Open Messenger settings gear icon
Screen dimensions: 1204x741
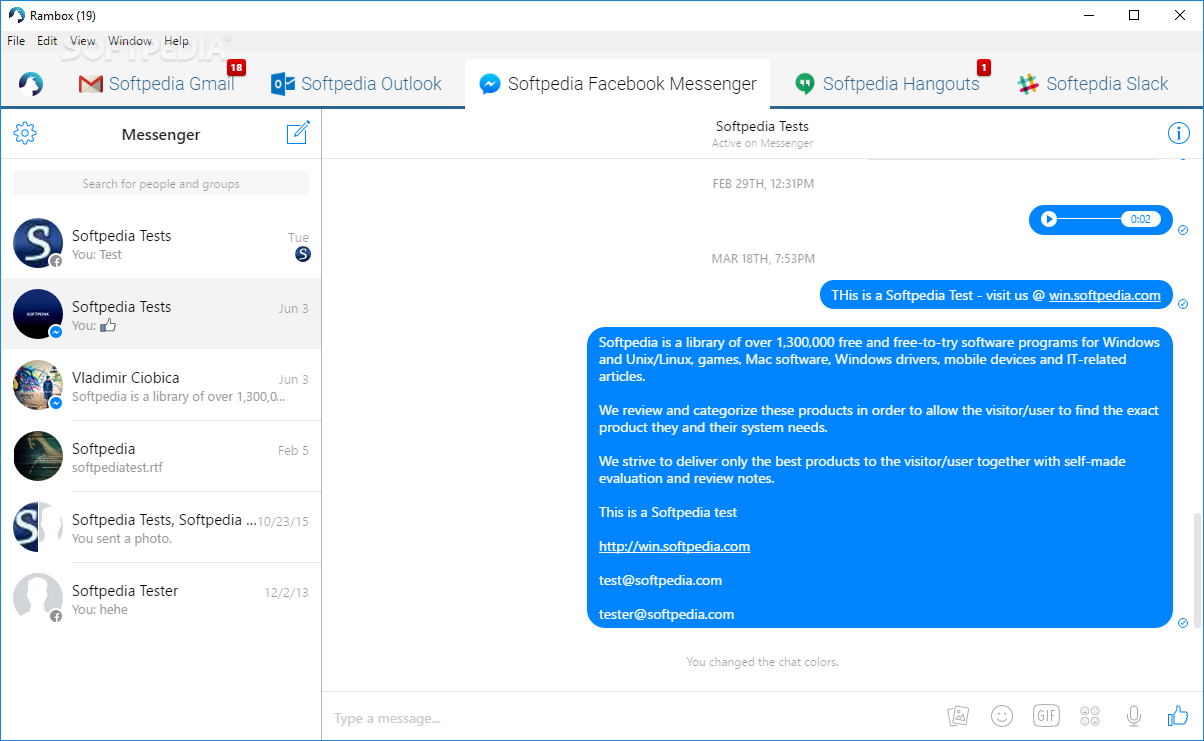pos(25,133)
